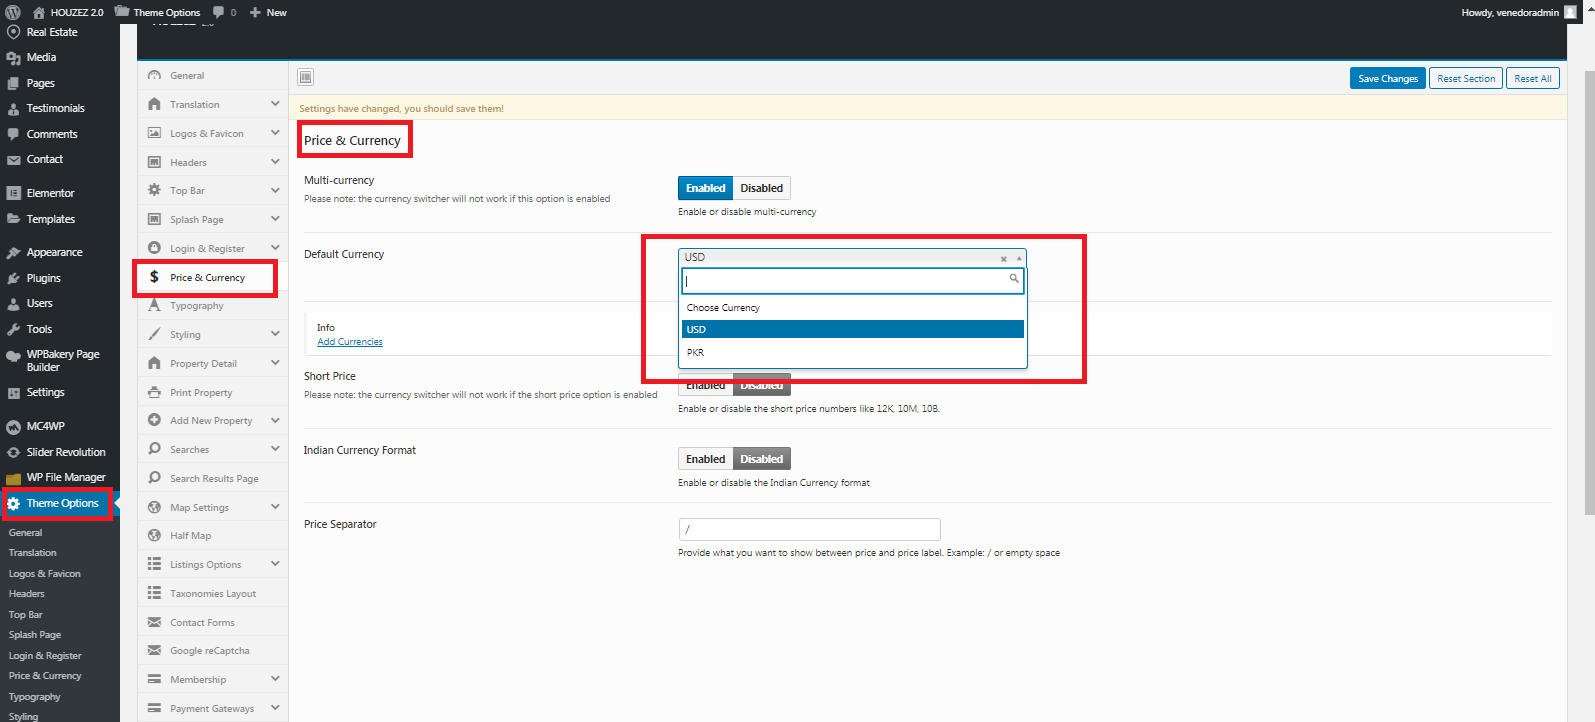The image size is (1595, 722).
Task: Set Indian Currency Format to Enabled
Action: coord(705,459)
